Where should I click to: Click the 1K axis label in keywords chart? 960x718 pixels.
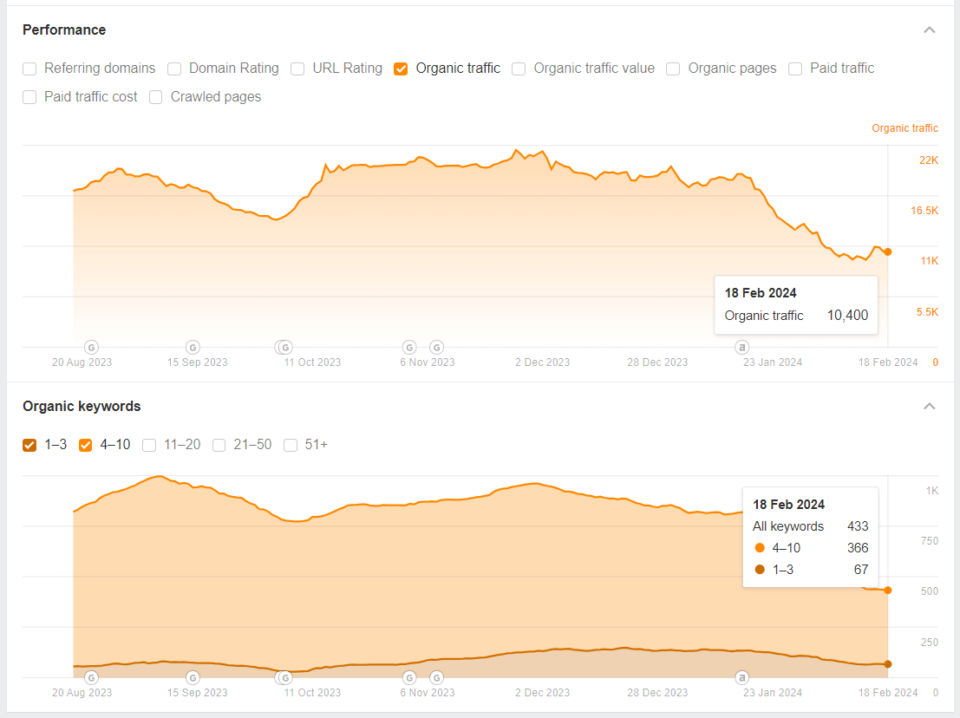pos(932,490)
